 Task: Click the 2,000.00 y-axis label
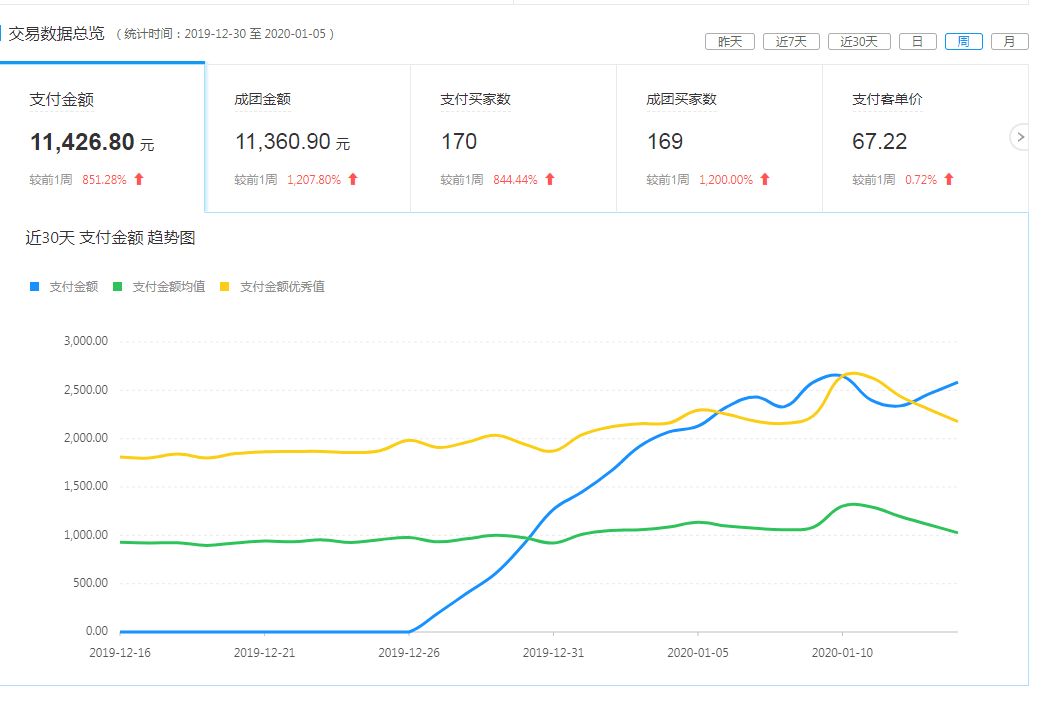coord(86,438)
